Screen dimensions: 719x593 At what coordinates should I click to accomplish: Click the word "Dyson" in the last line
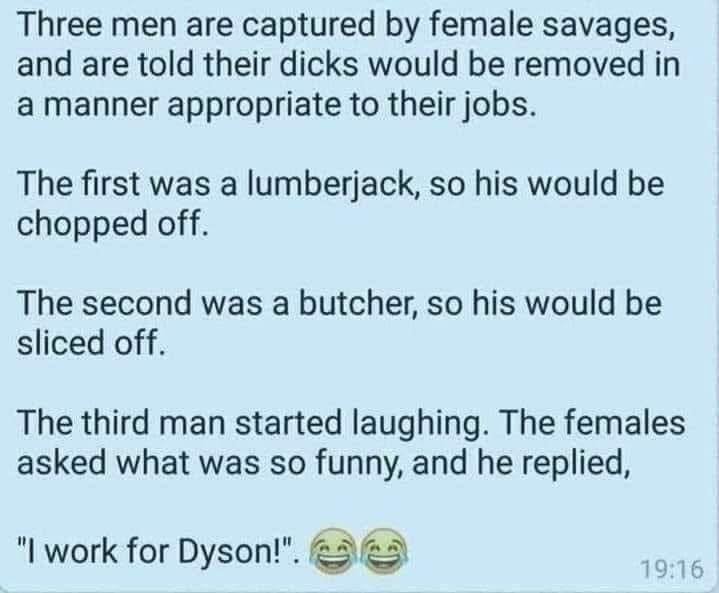coord(224,551)
